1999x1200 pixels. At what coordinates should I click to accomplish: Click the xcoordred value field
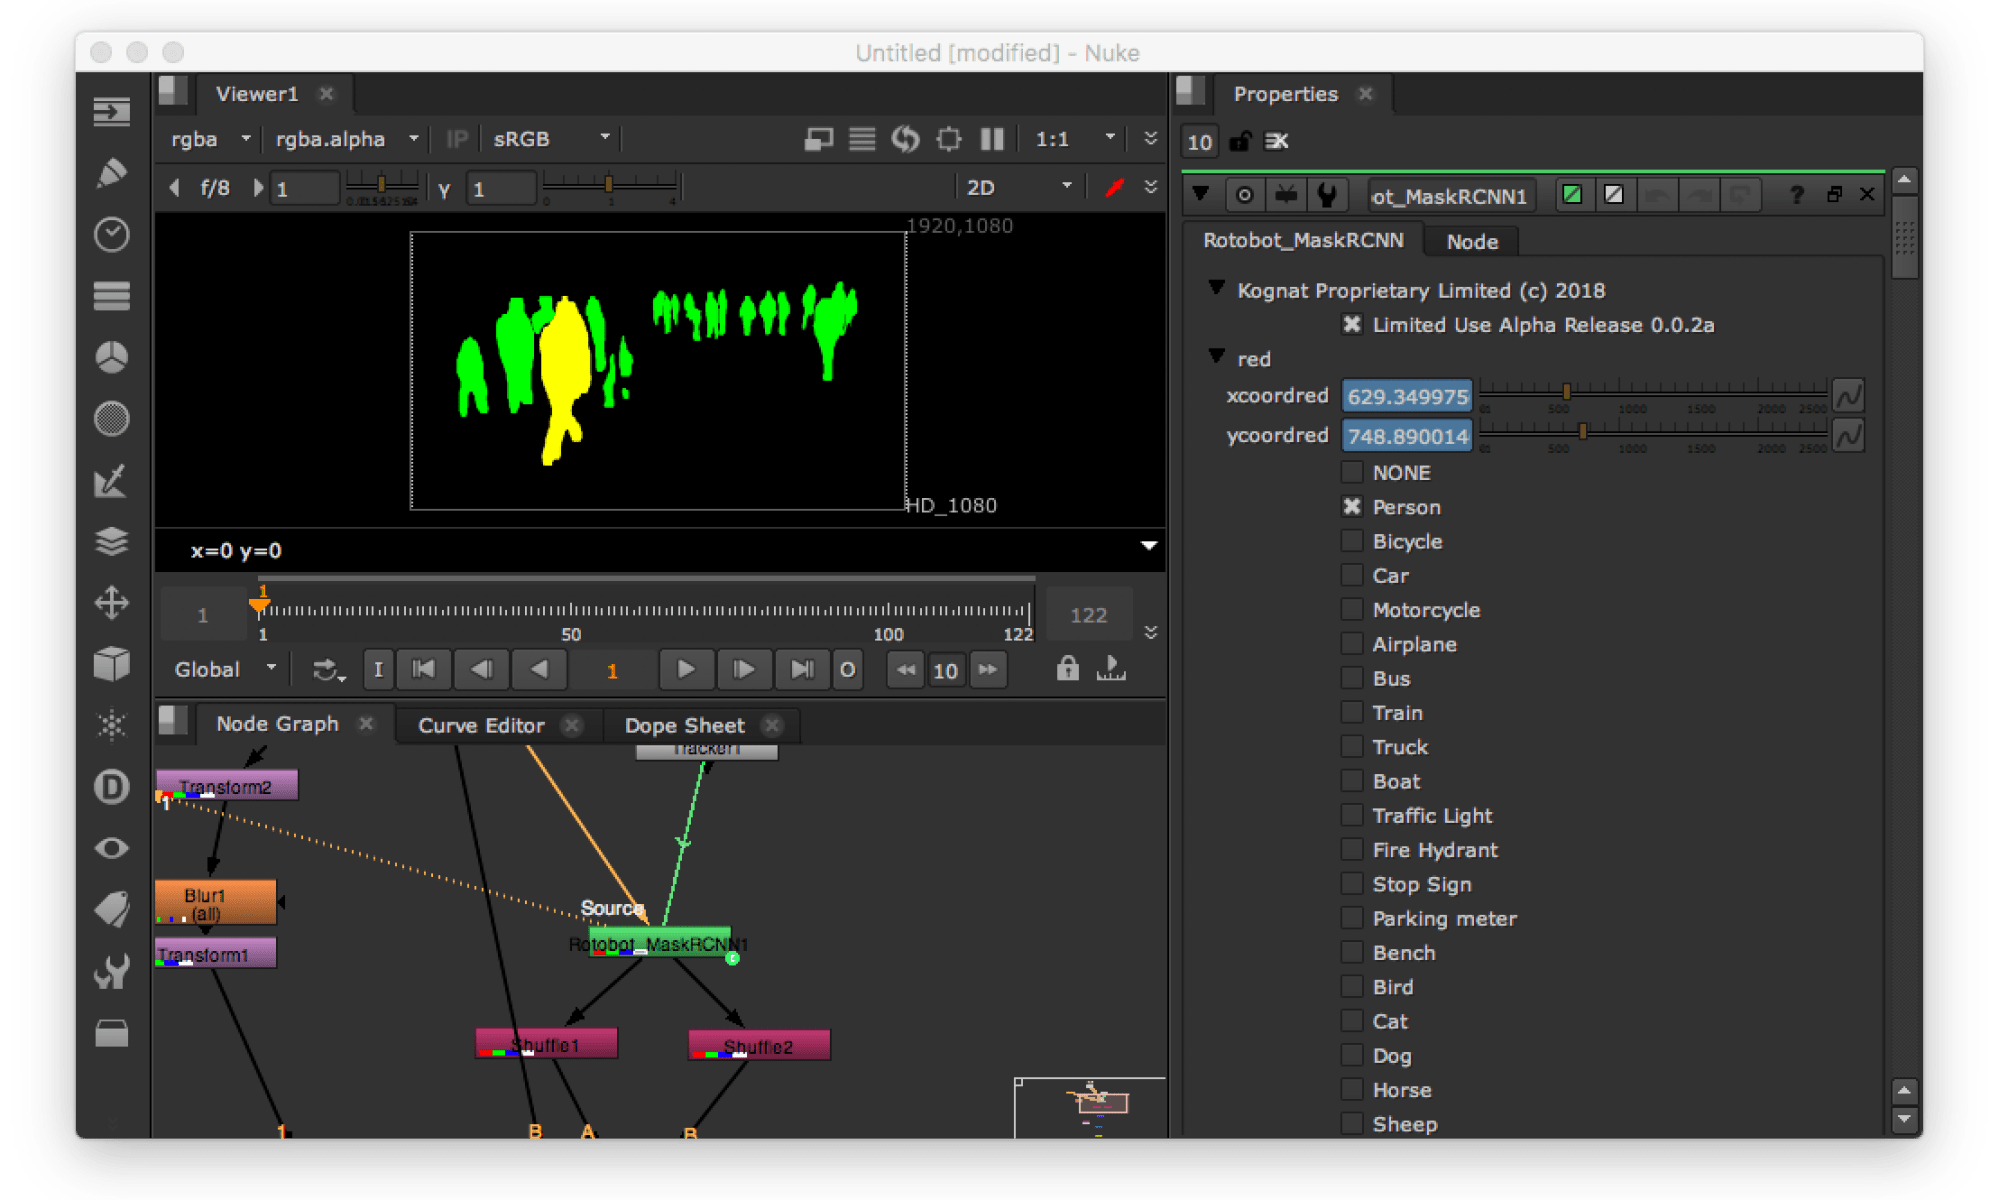coord(1406,396)
